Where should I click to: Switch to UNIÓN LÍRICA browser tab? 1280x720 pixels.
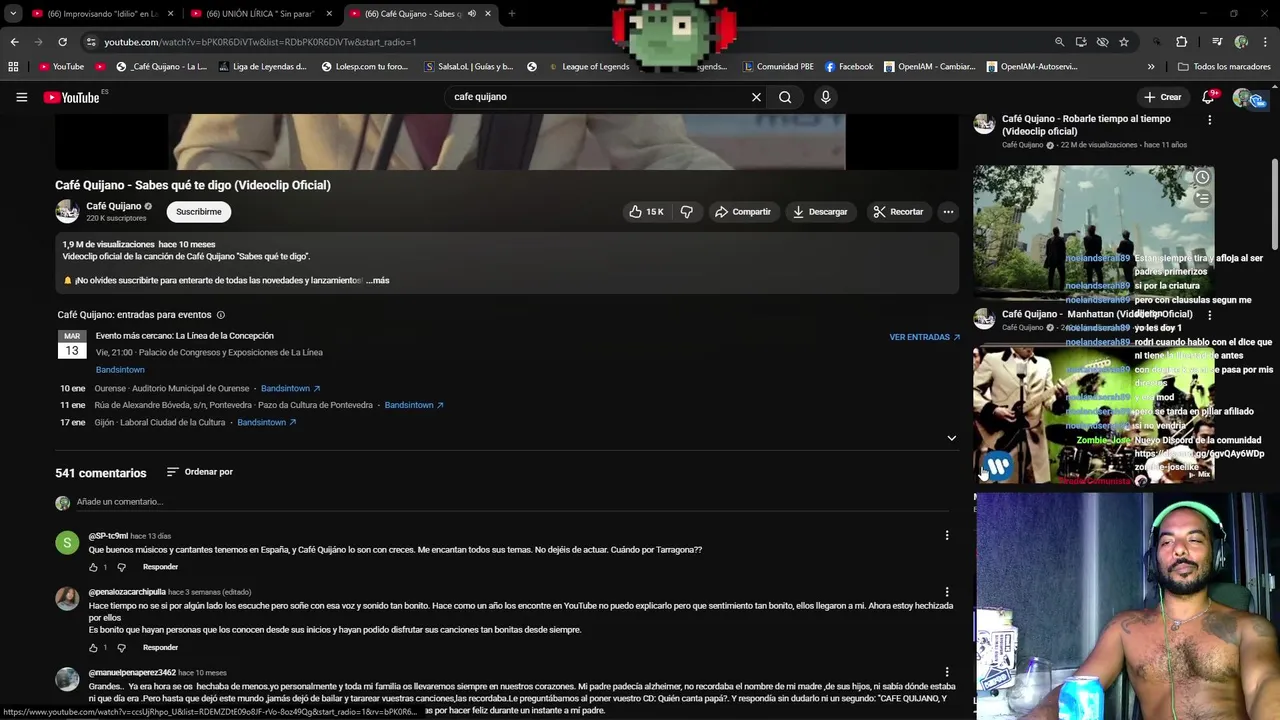pos(260,14)
